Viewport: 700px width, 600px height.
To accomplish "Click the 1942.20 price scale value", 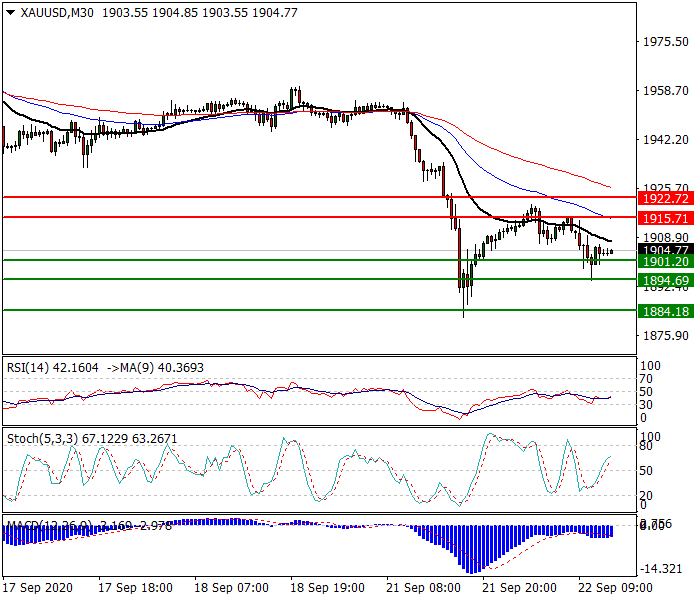I will pyautogui.click(x=666, y=140).
